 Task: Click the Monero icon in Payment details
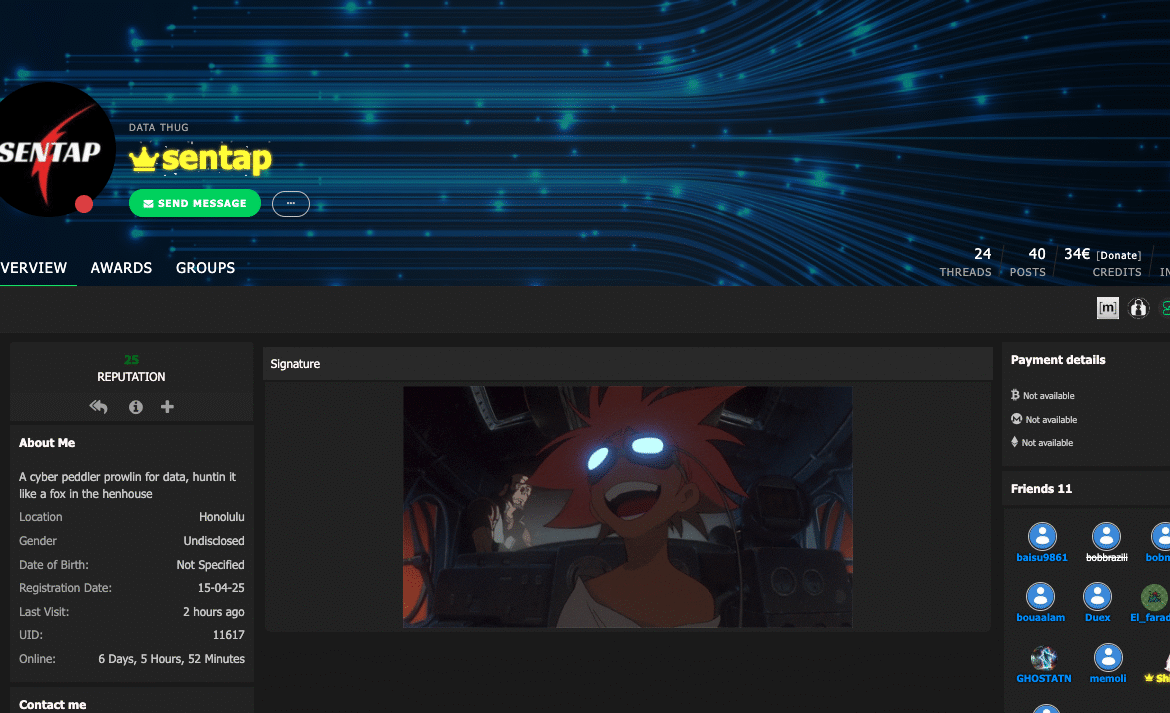click(x=1016, y=418)
